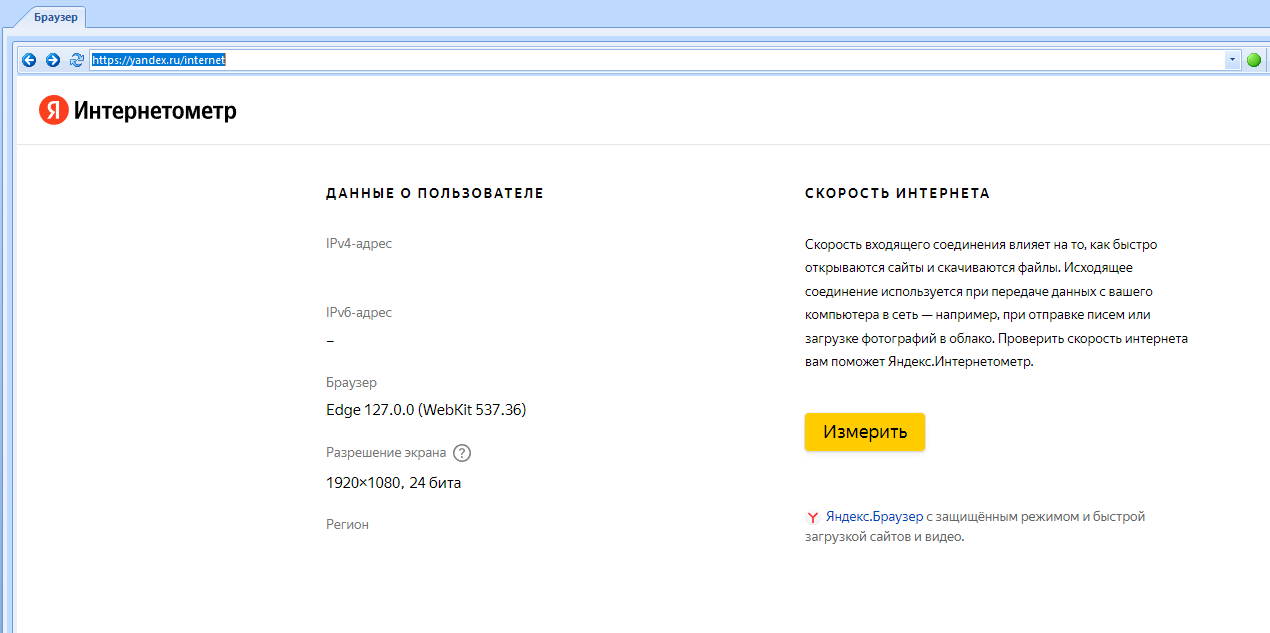
Task: Click the Разрешение экрана label
Action: [386, 453]
